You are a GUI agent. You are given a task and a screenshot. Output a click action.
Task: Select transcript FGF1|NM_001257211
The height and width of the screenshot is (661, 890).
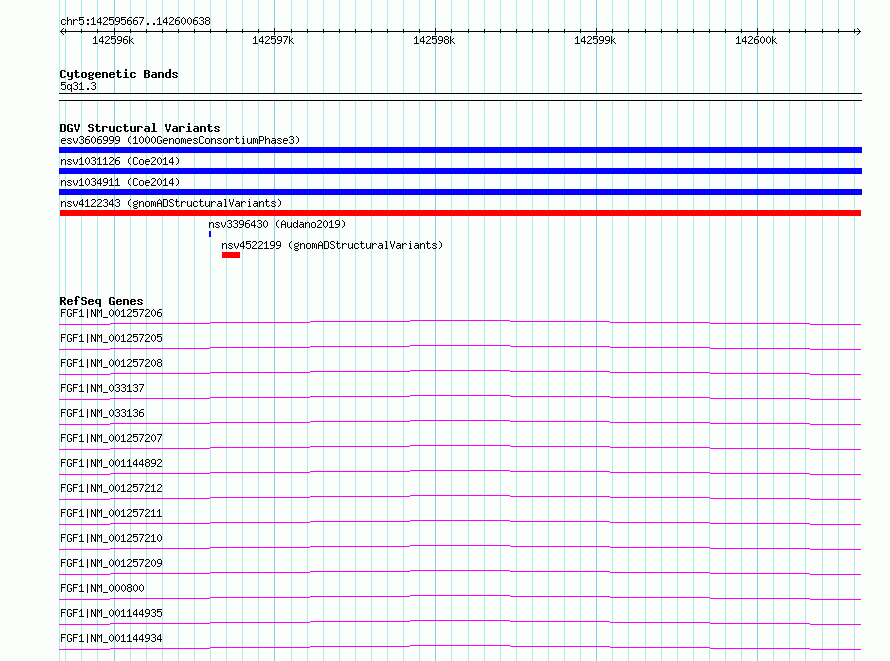(111, 513)
